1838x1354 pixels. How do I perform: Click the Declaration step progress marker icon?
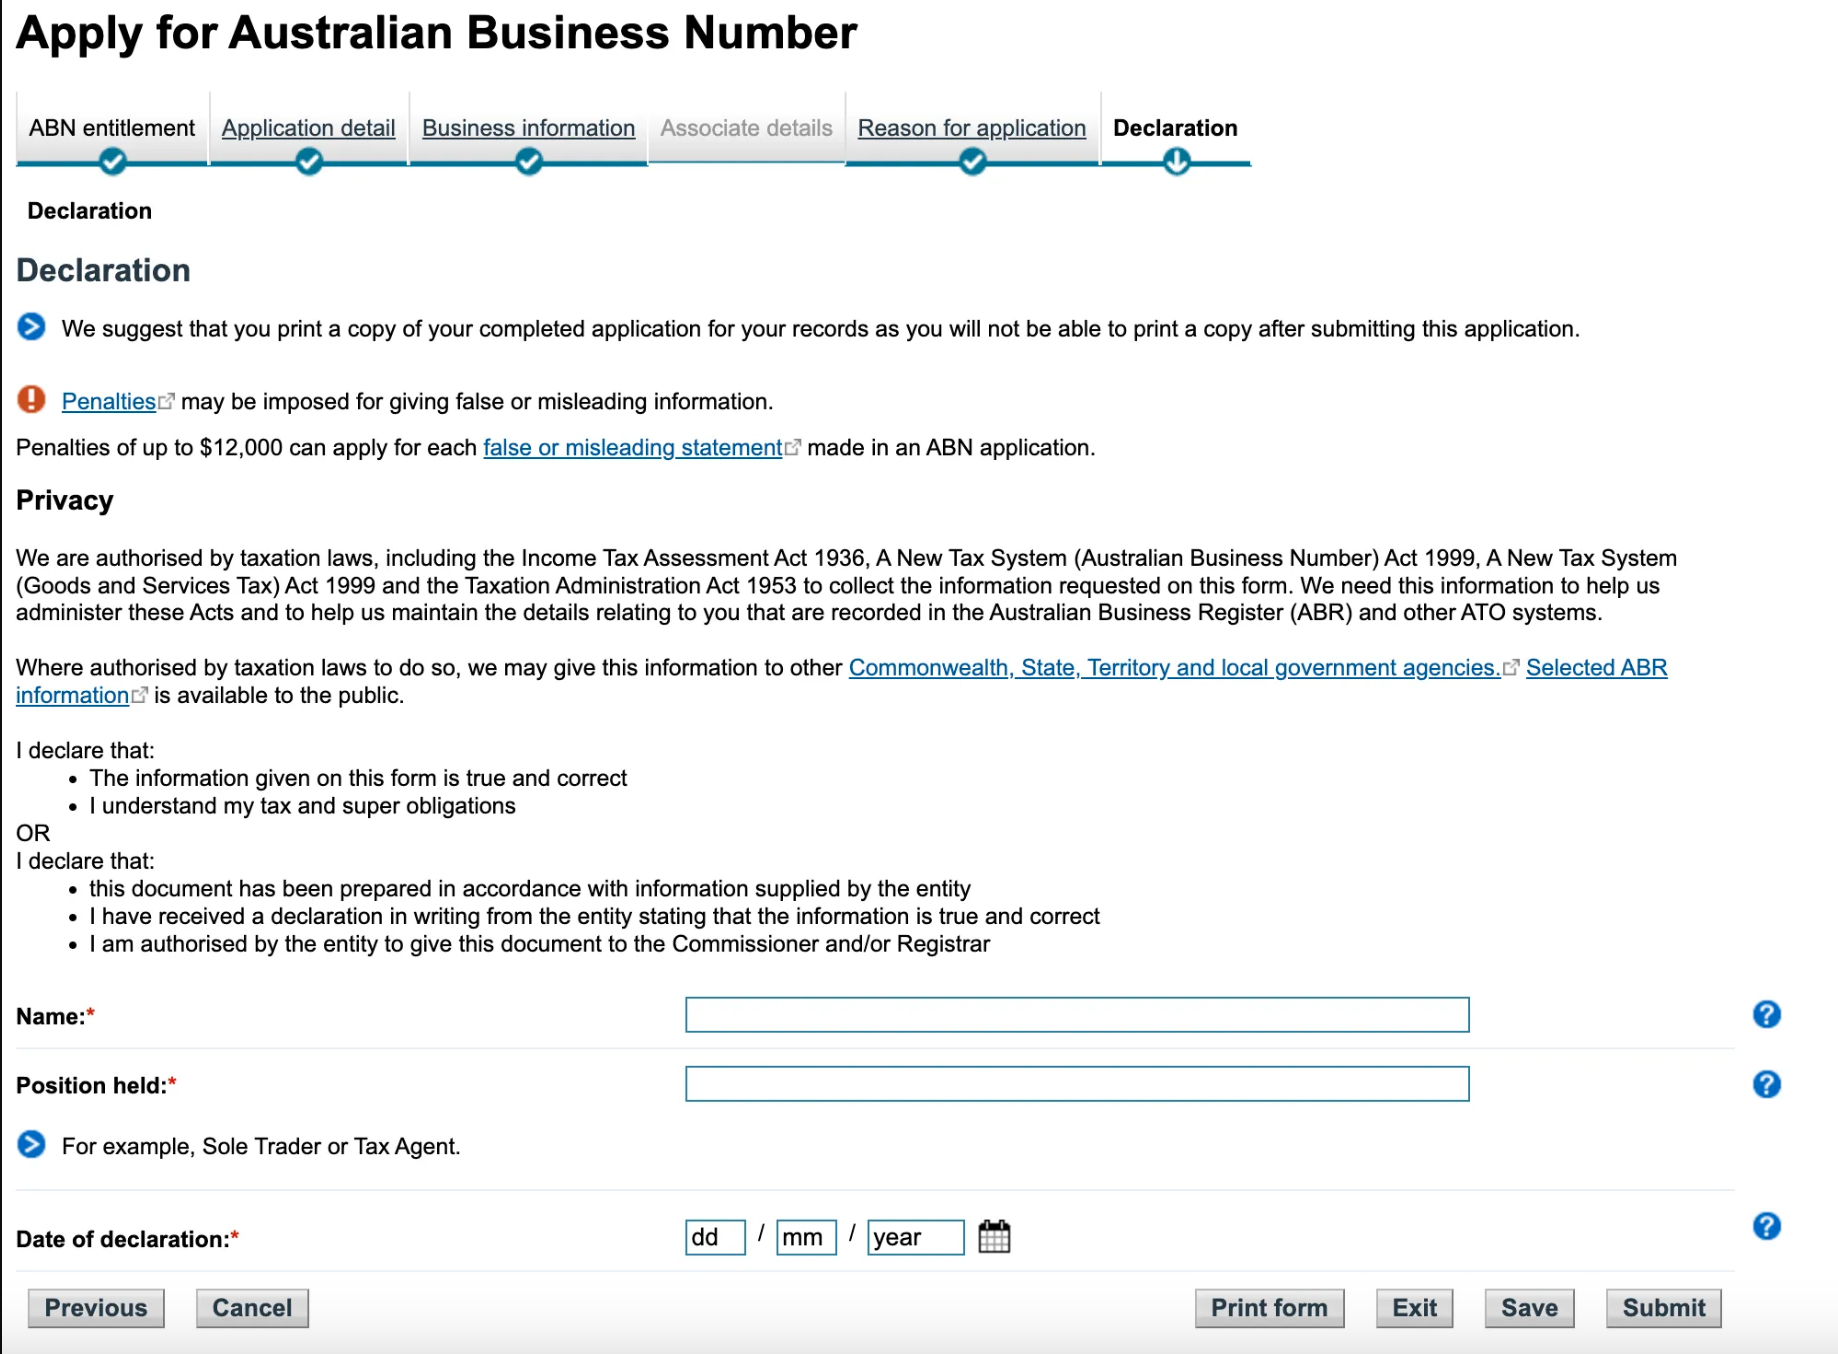point(1176,161)
